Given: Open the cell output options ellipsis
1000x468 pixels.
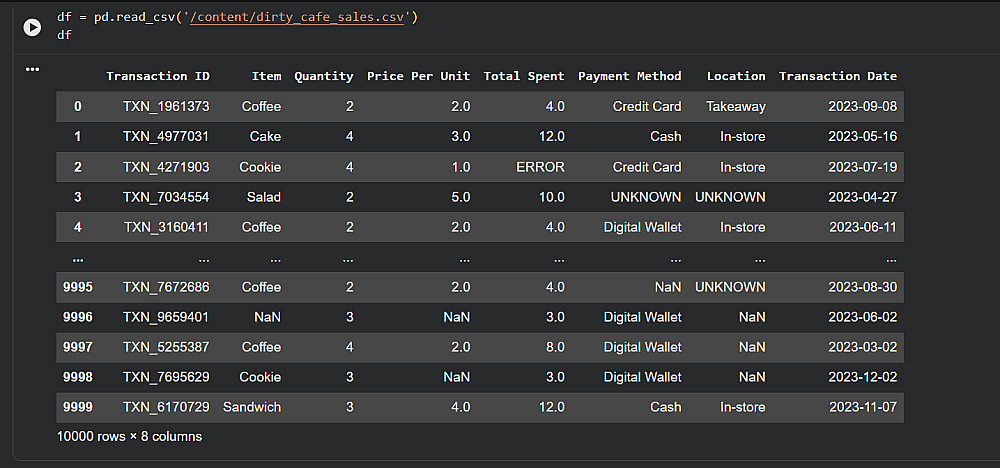Looking at the screenshot, I should click(x=32, y=69).
